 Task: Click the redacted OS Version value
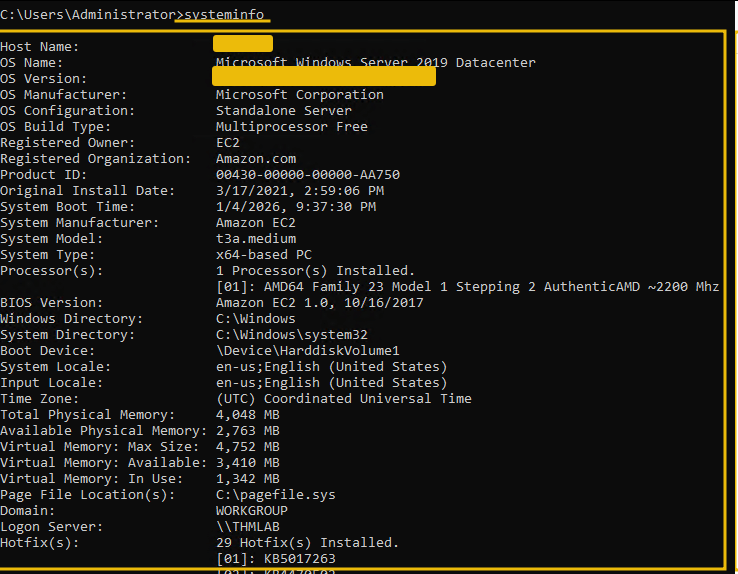point(325,77)
